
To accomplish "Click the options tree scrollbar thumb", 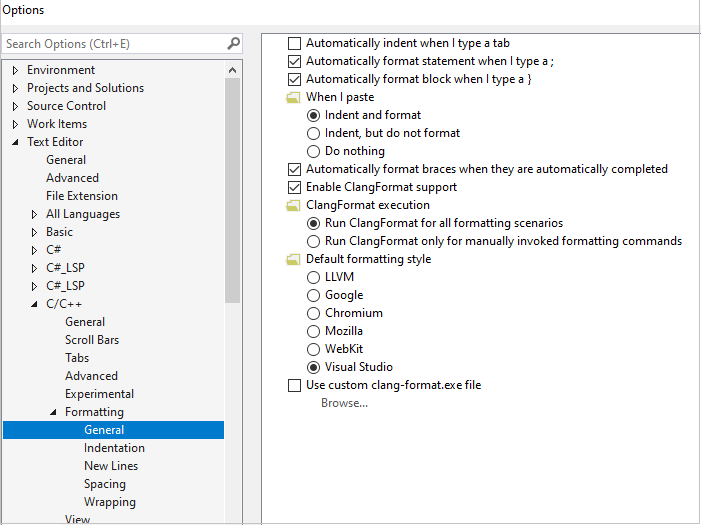I will (232, 191).
